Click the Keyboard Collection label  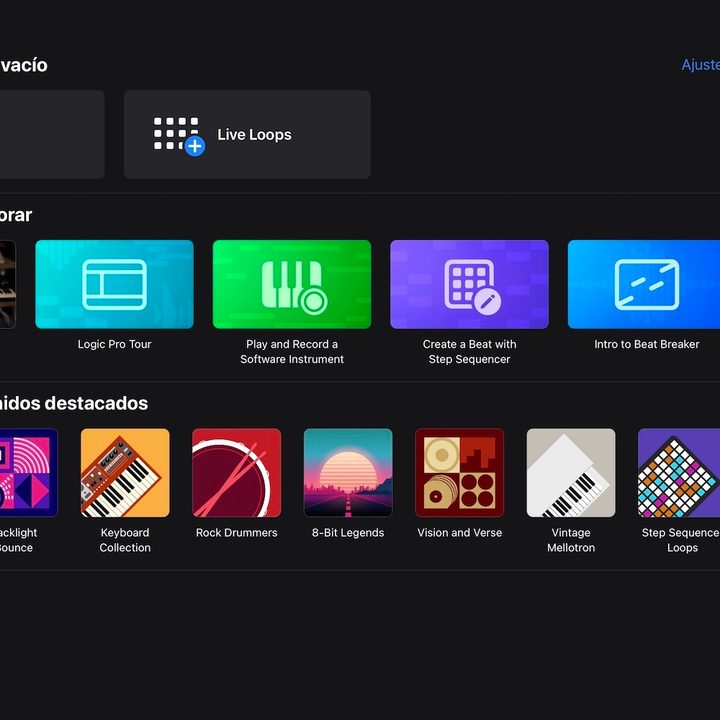tap(125, 540)
